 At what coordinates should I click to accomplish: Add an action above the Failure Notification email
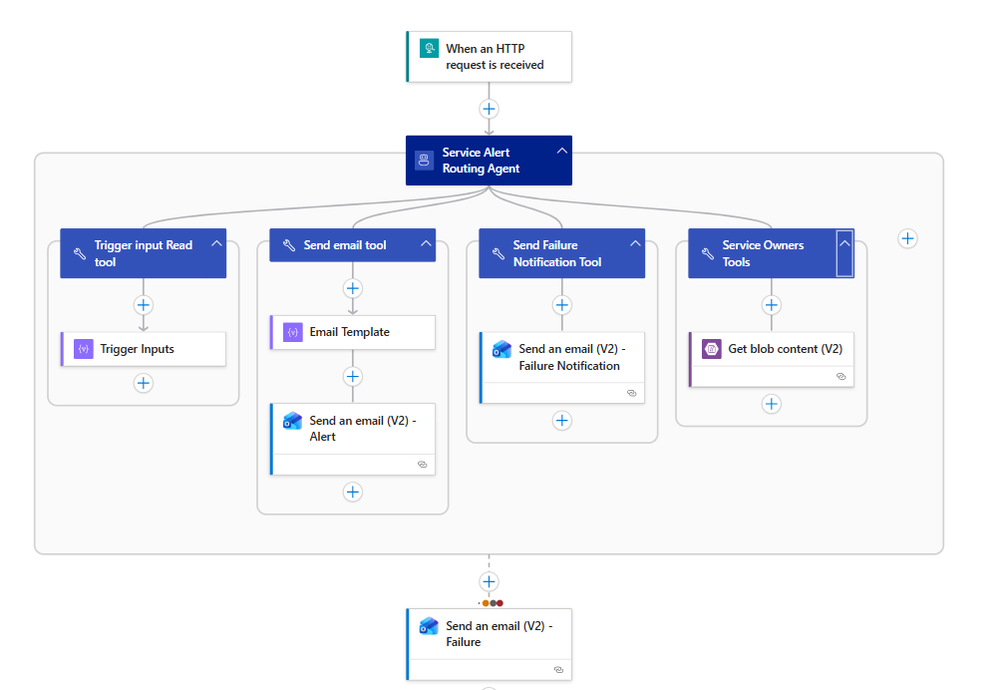(x=562, y=305)
